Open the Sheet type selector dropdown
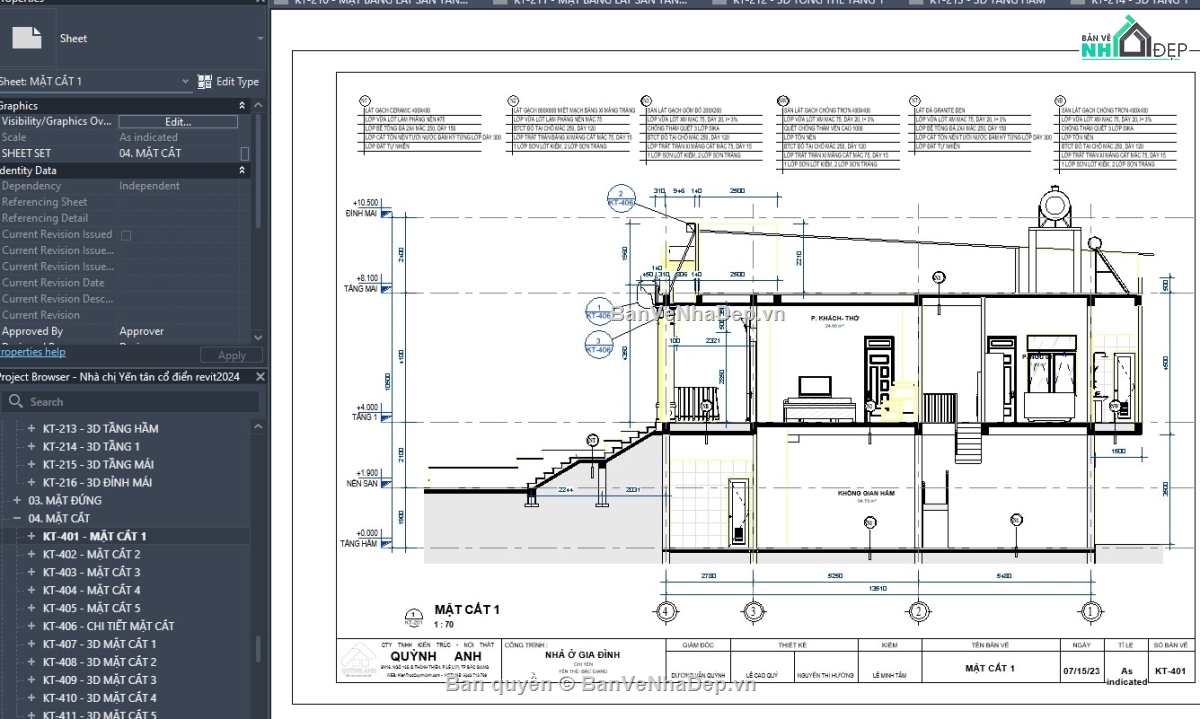This screenshot has height=719, width=1200. (260, 38)
